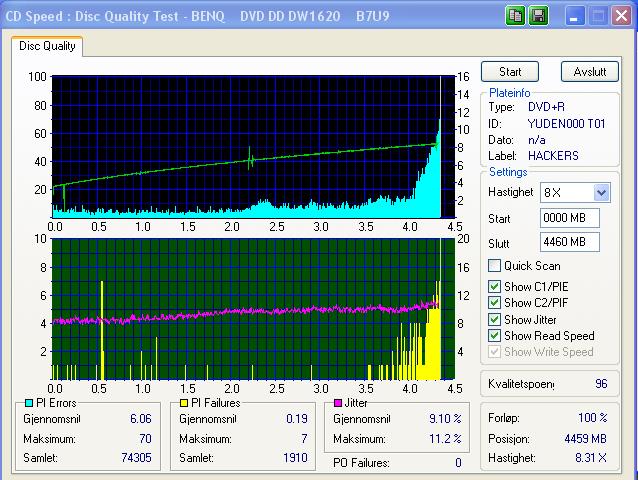Screen dimensions: 638x480
Task: Click PI Errors Maksimum value 70
Action: tap(145, 439)
